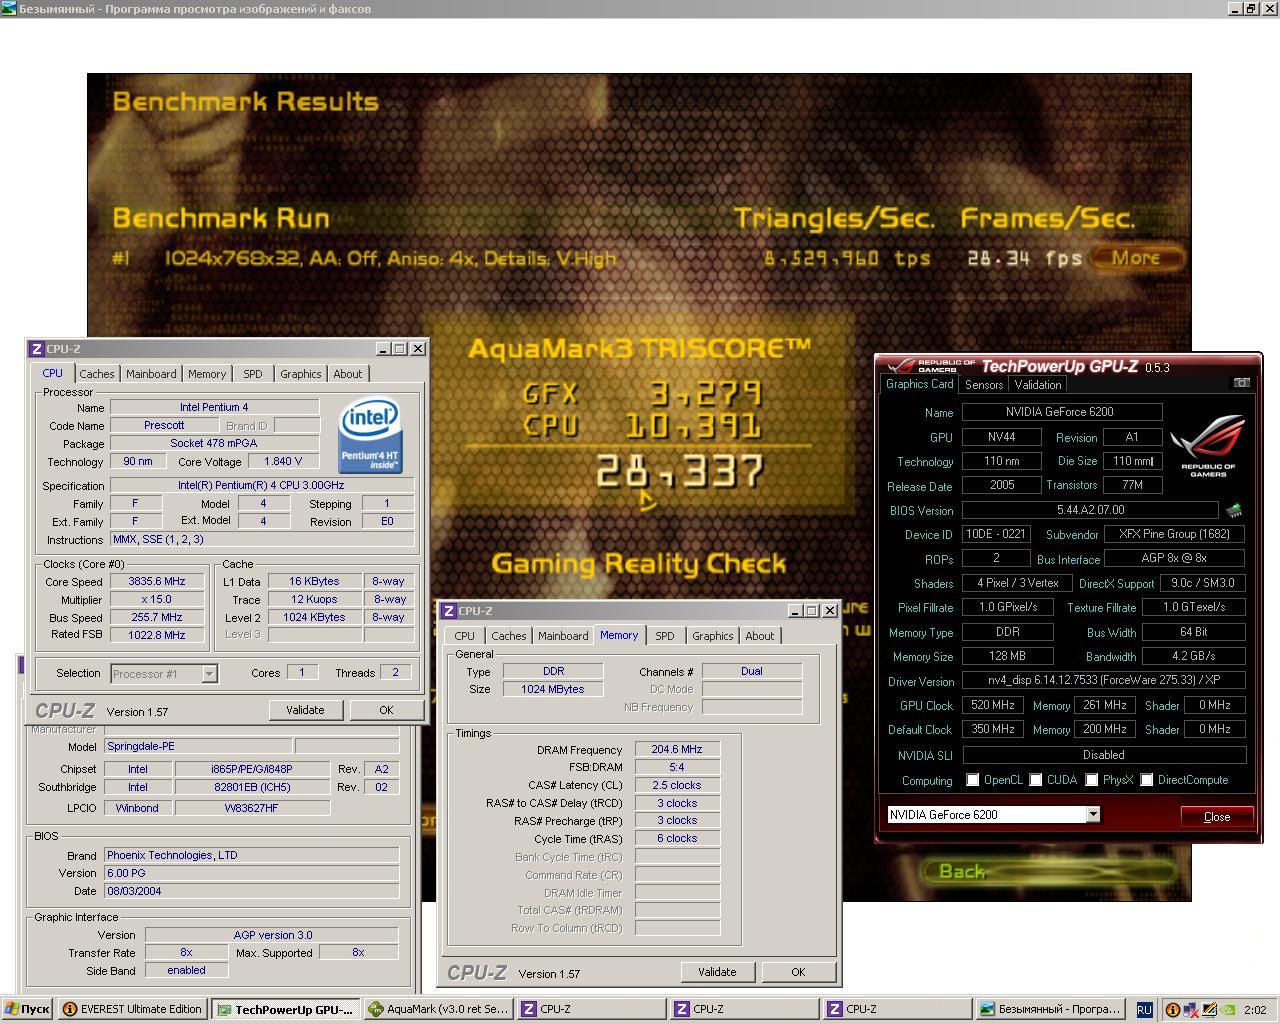Open CPU tab in CPU-Z memory window
The width and height of the screenshot is (1280, 1024).
point(465,636)
